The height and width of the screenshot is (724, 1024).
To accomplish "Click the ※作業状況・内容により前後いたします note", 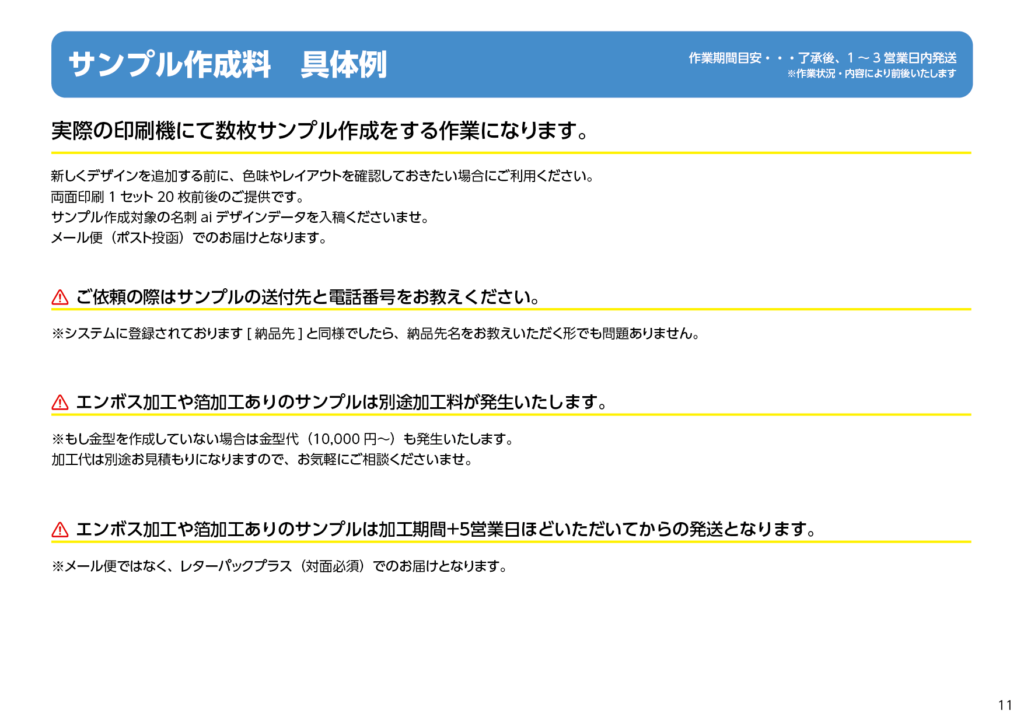I will pos(871,74).
